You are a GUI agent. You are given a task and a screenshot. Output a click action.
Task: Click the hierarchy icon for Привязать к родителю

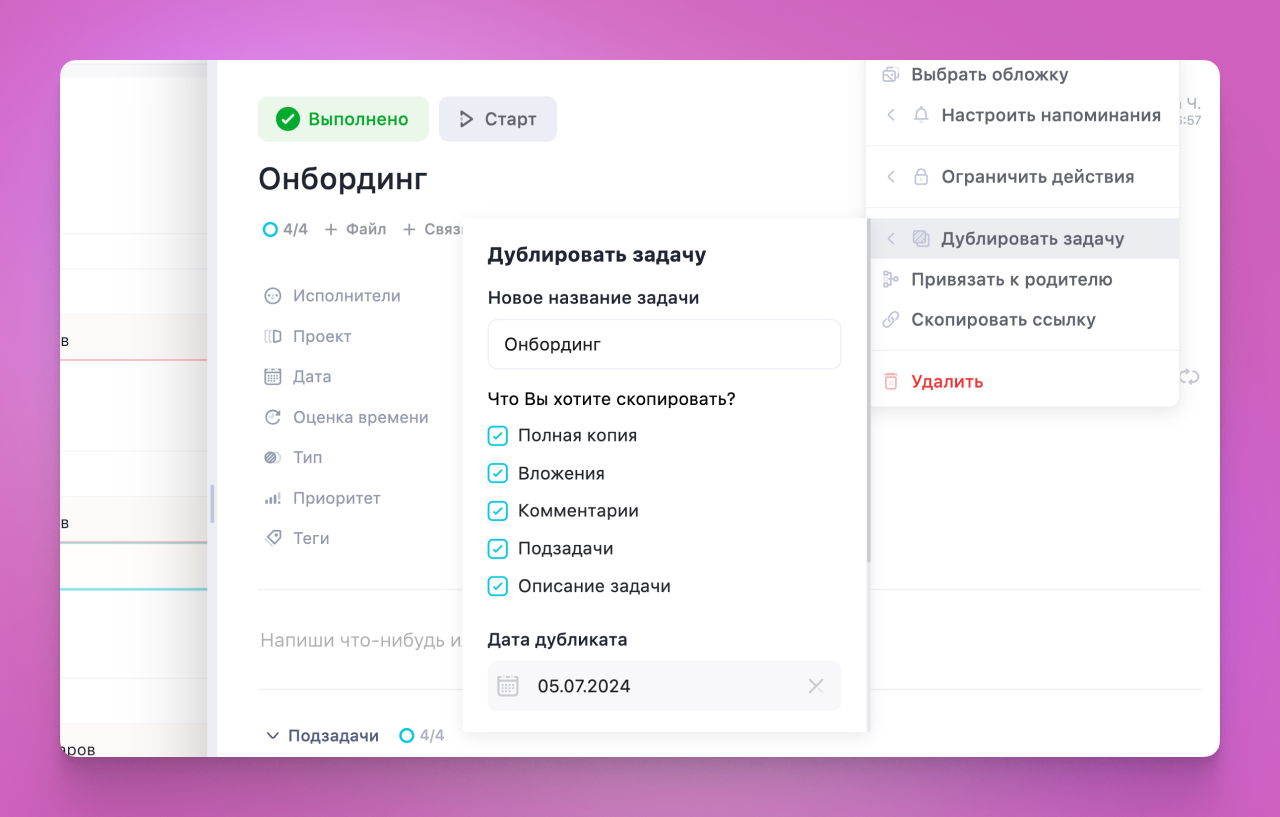pos(890,279)
